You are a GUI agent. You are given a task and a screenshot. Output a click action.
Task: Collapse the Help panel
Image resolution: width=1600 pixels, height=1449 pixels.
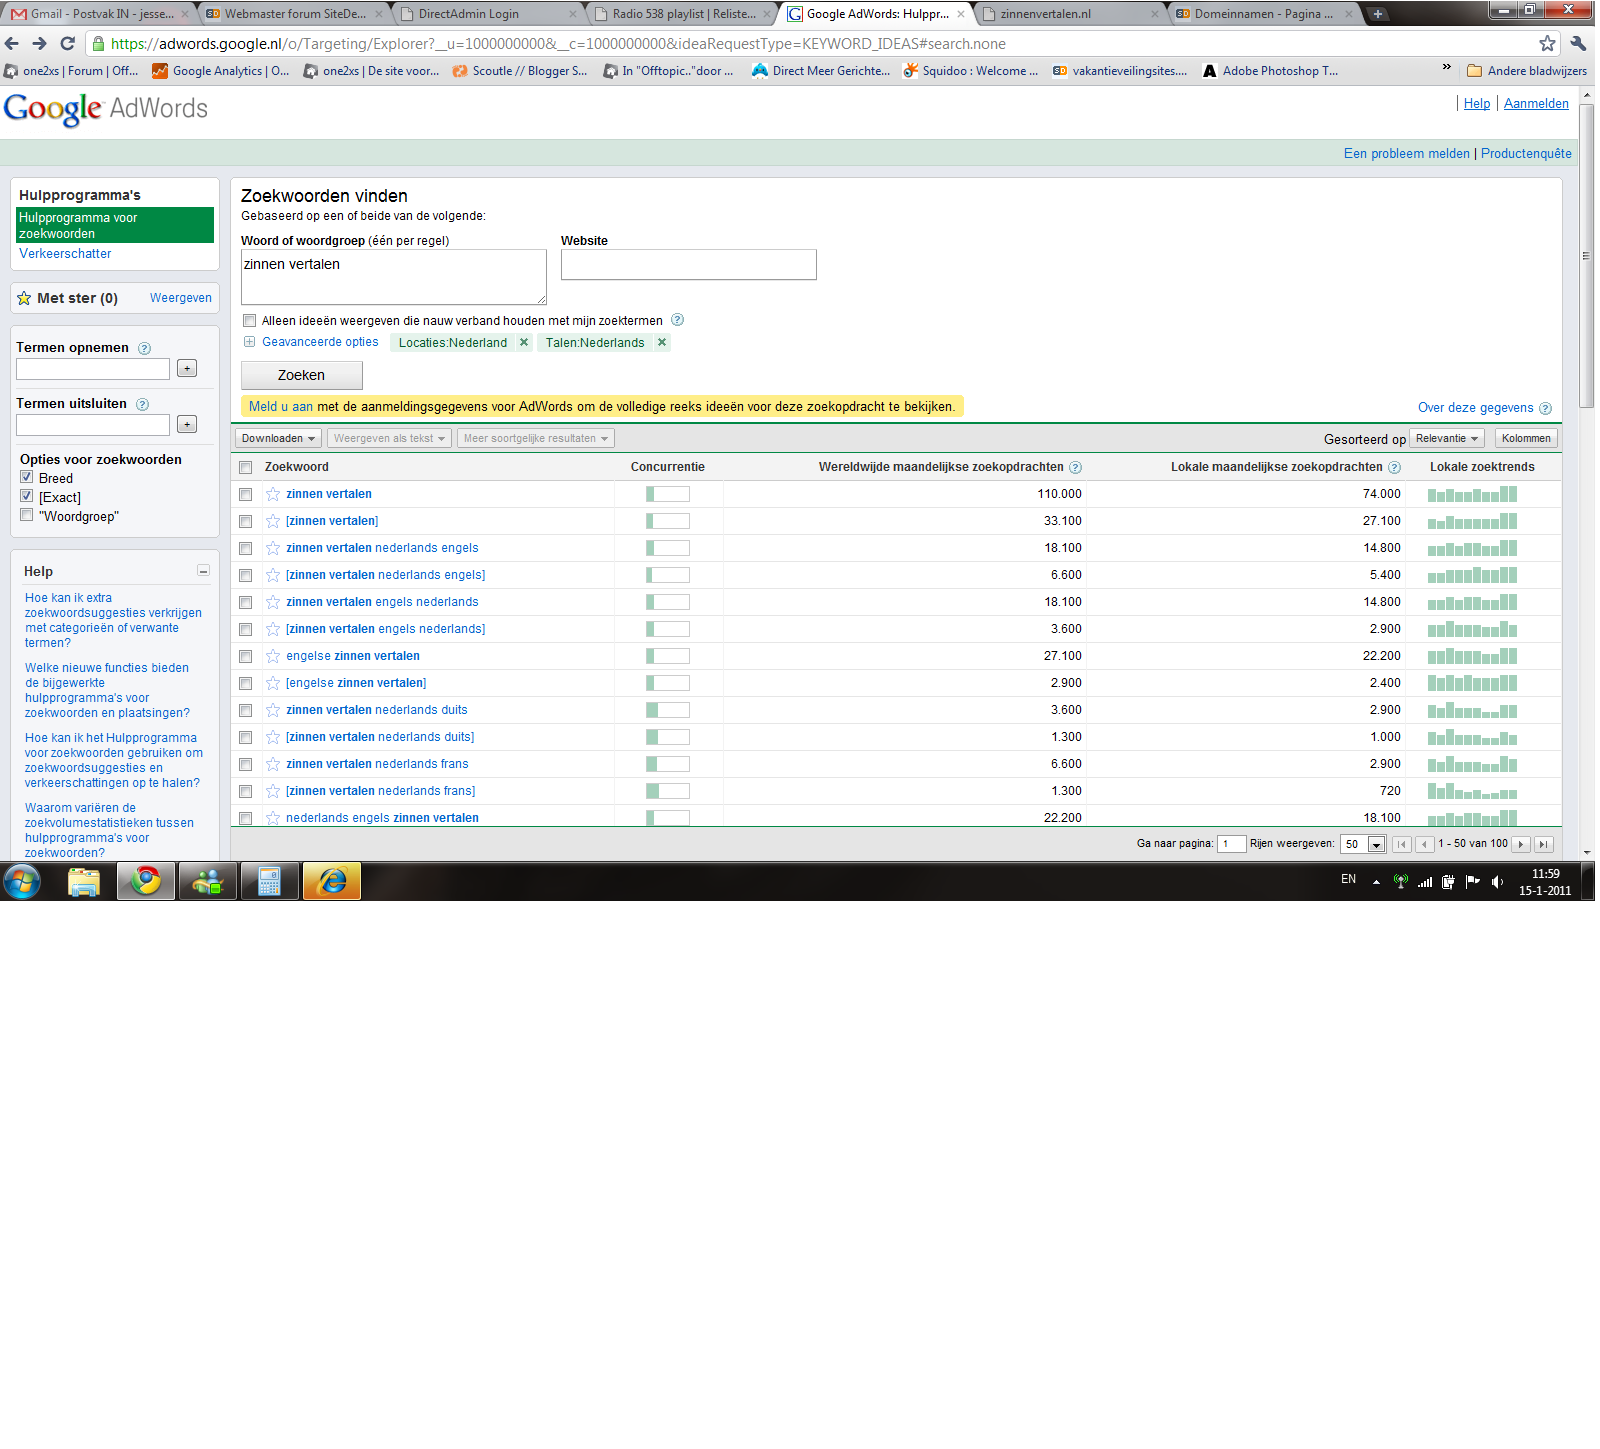pos(203,571)
